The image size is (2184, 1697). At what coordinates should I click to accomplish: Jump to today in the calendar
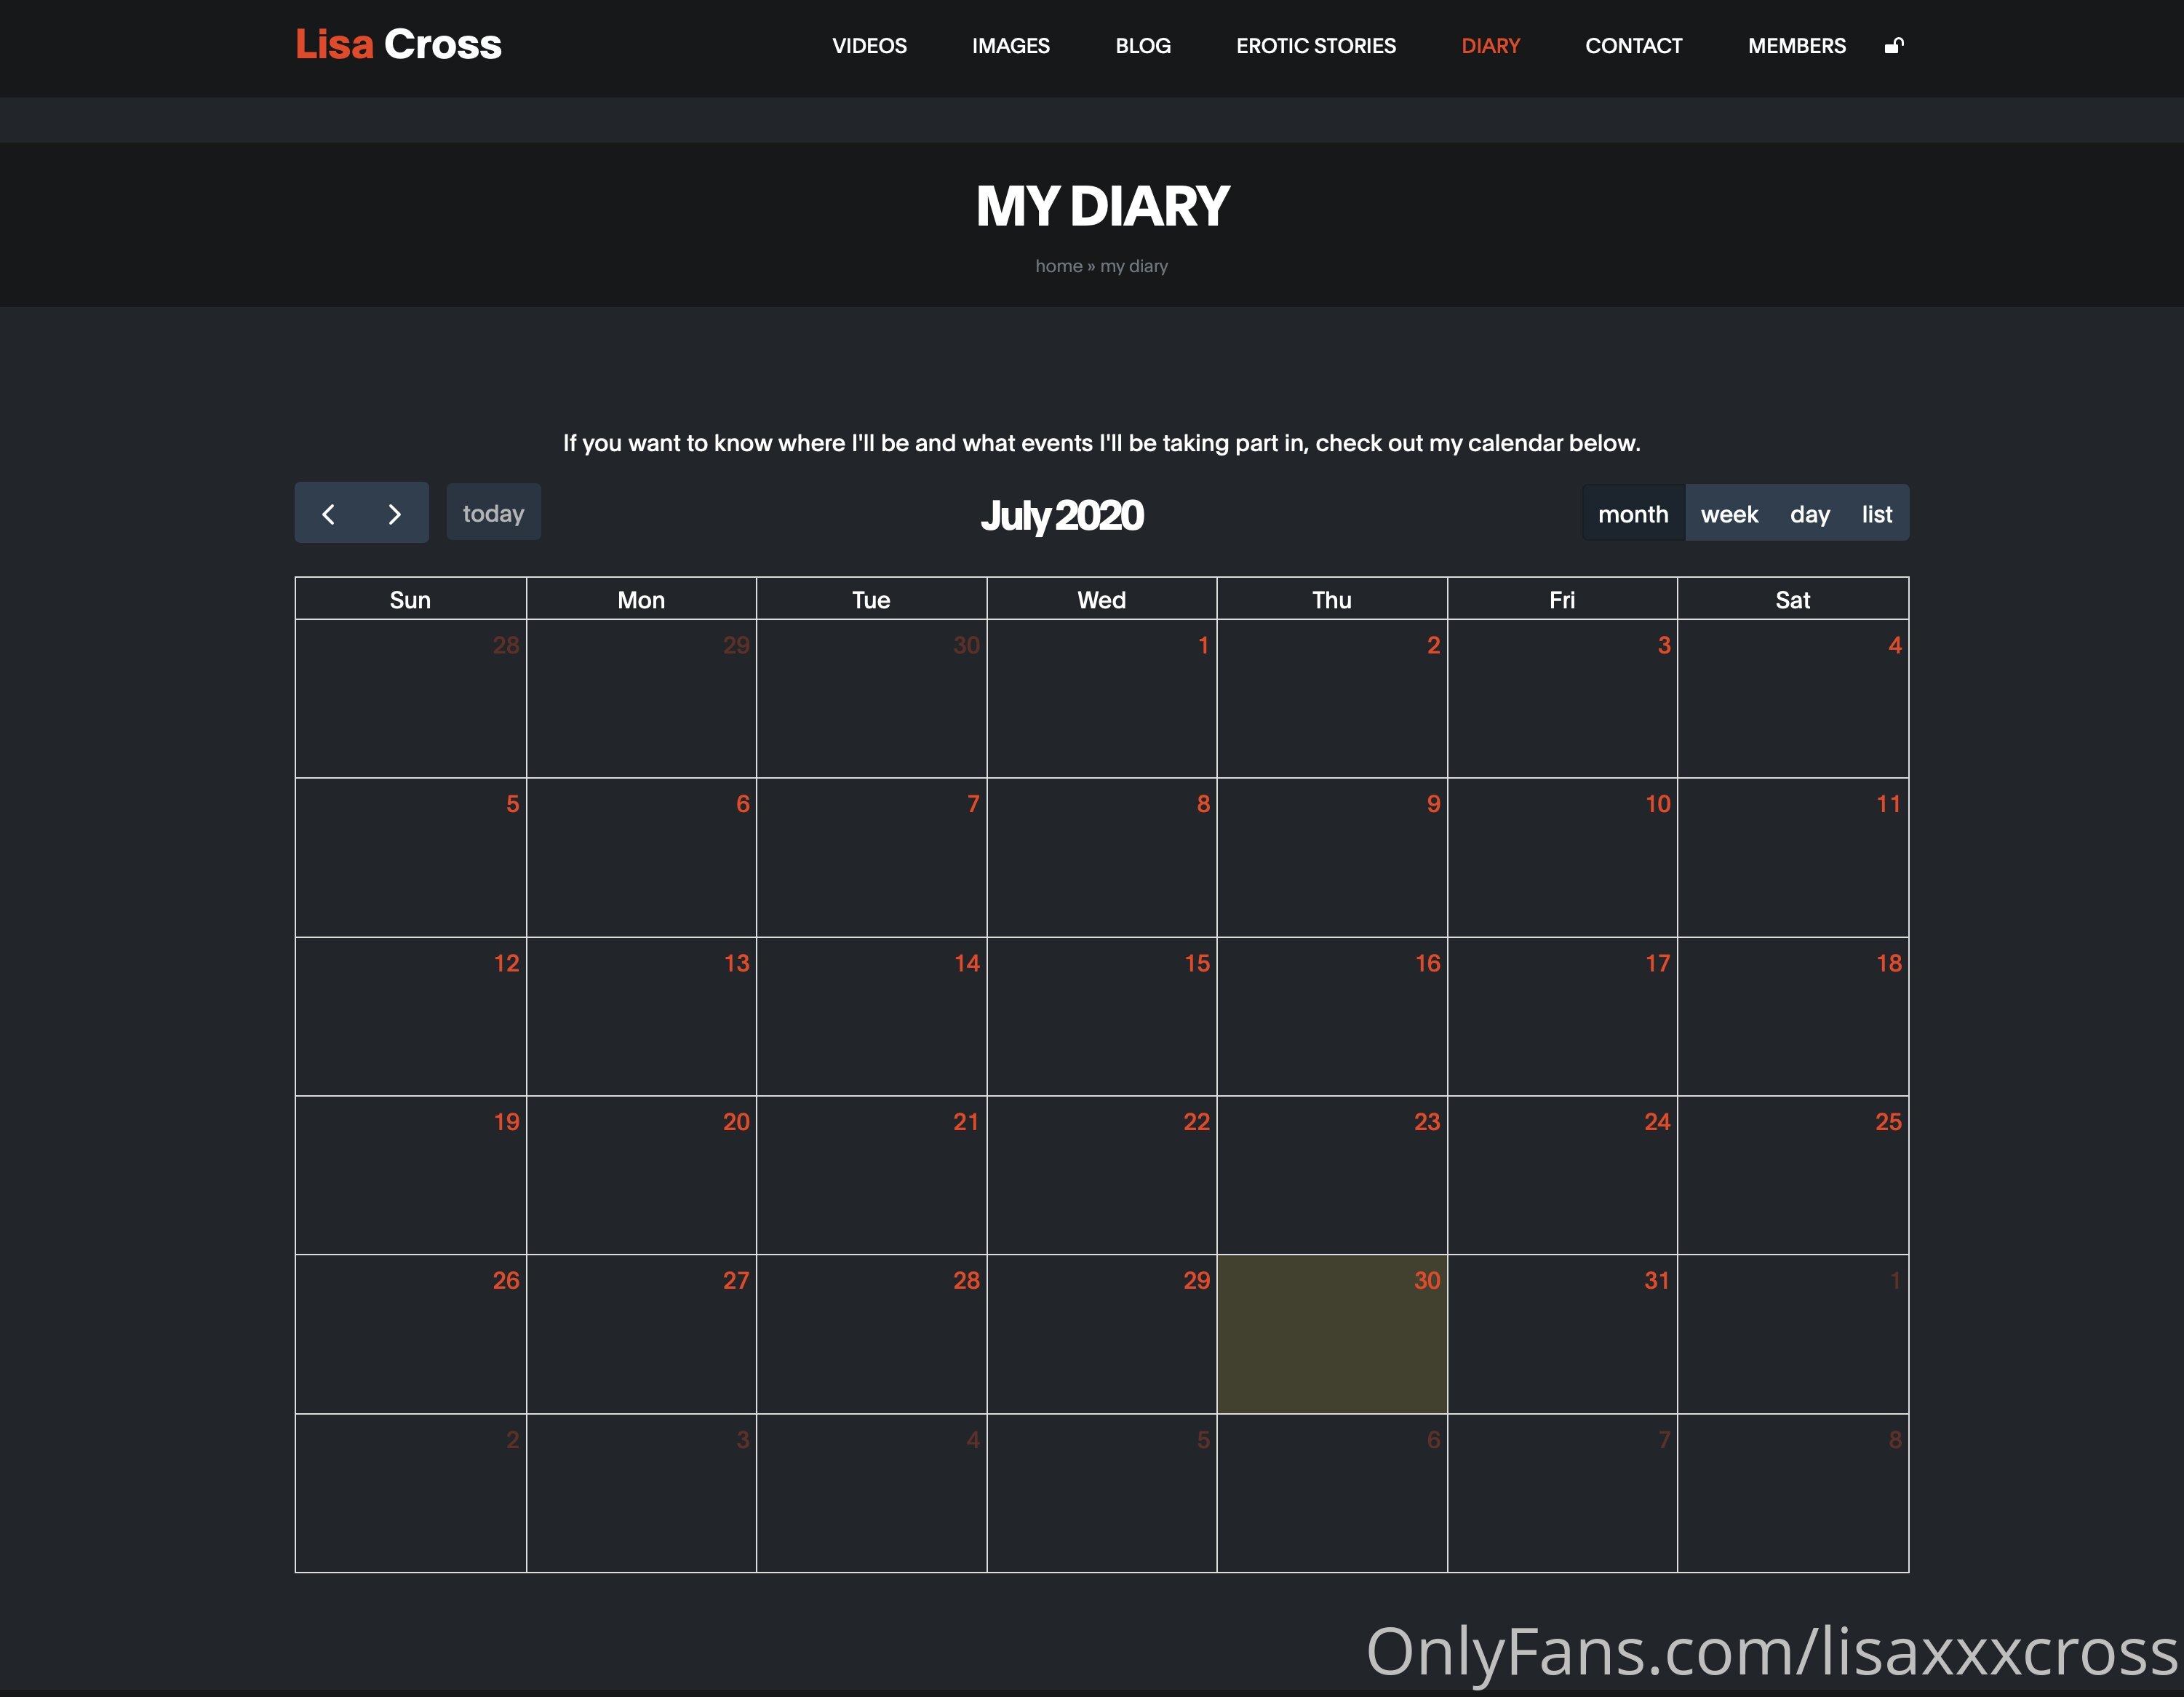493,513
